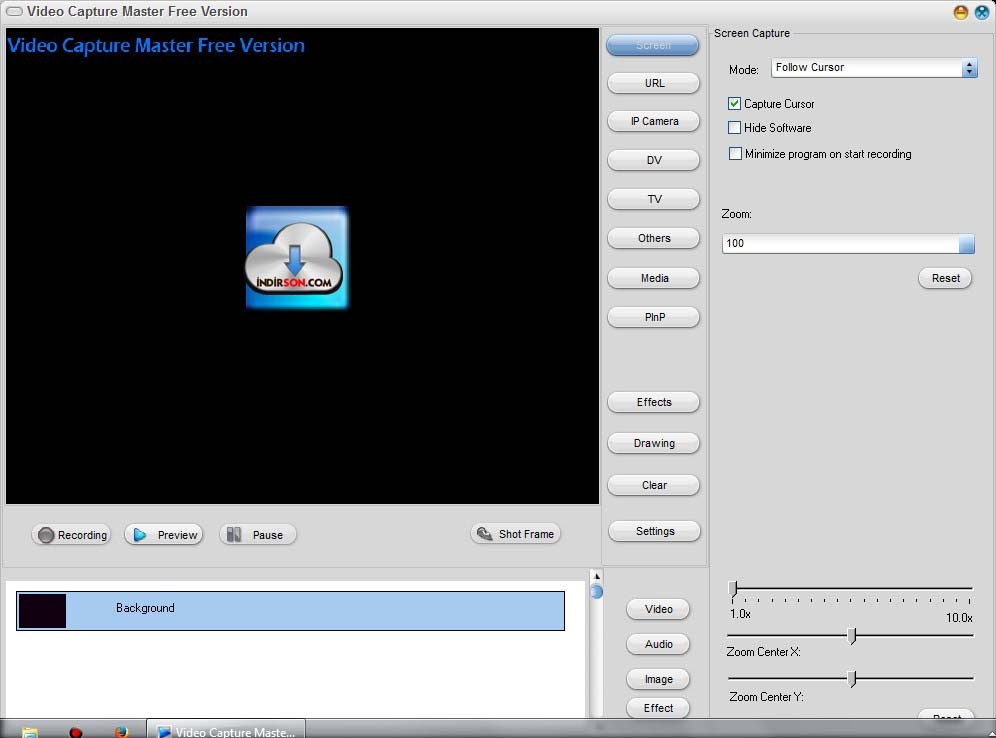Enable the Hide Software checkbox
Image resolution: width=996 pixels, height=738 pixels.
734,128
